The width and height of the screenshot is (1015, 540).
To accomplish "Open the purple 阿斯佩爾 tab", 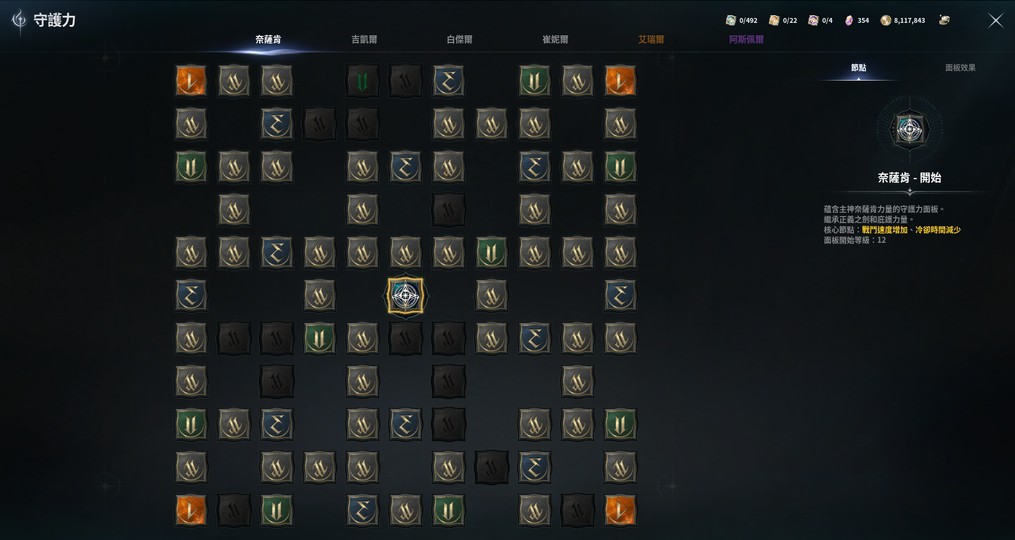I will point(746,39).
